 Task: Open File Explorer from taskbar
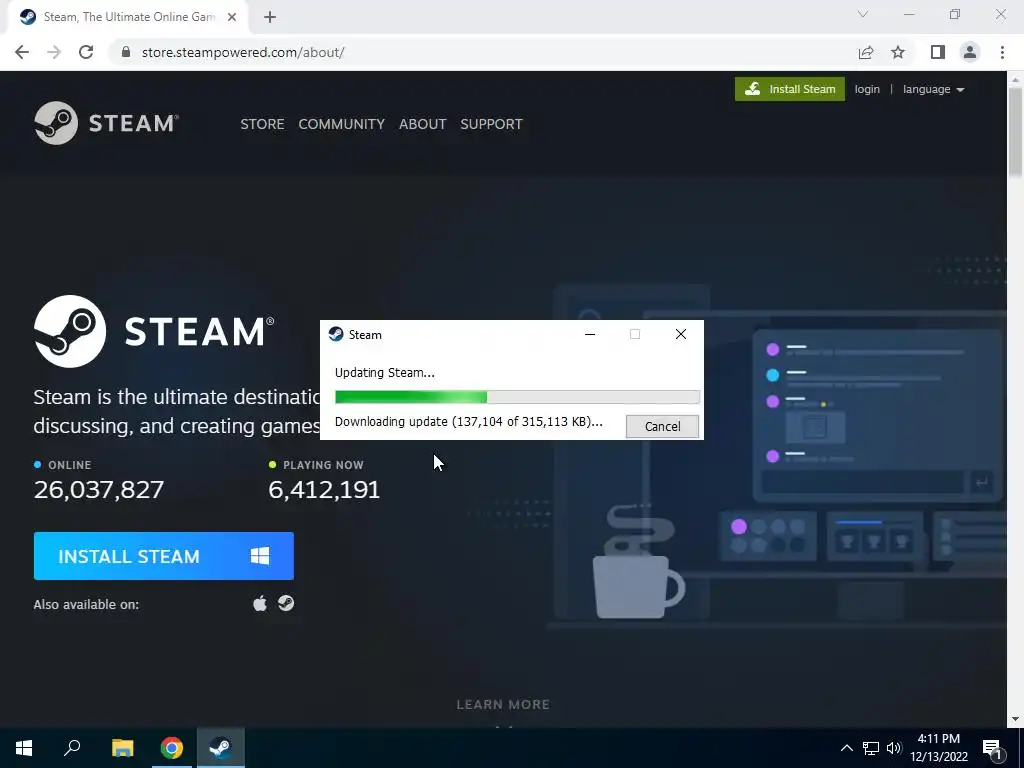(122, 748)
